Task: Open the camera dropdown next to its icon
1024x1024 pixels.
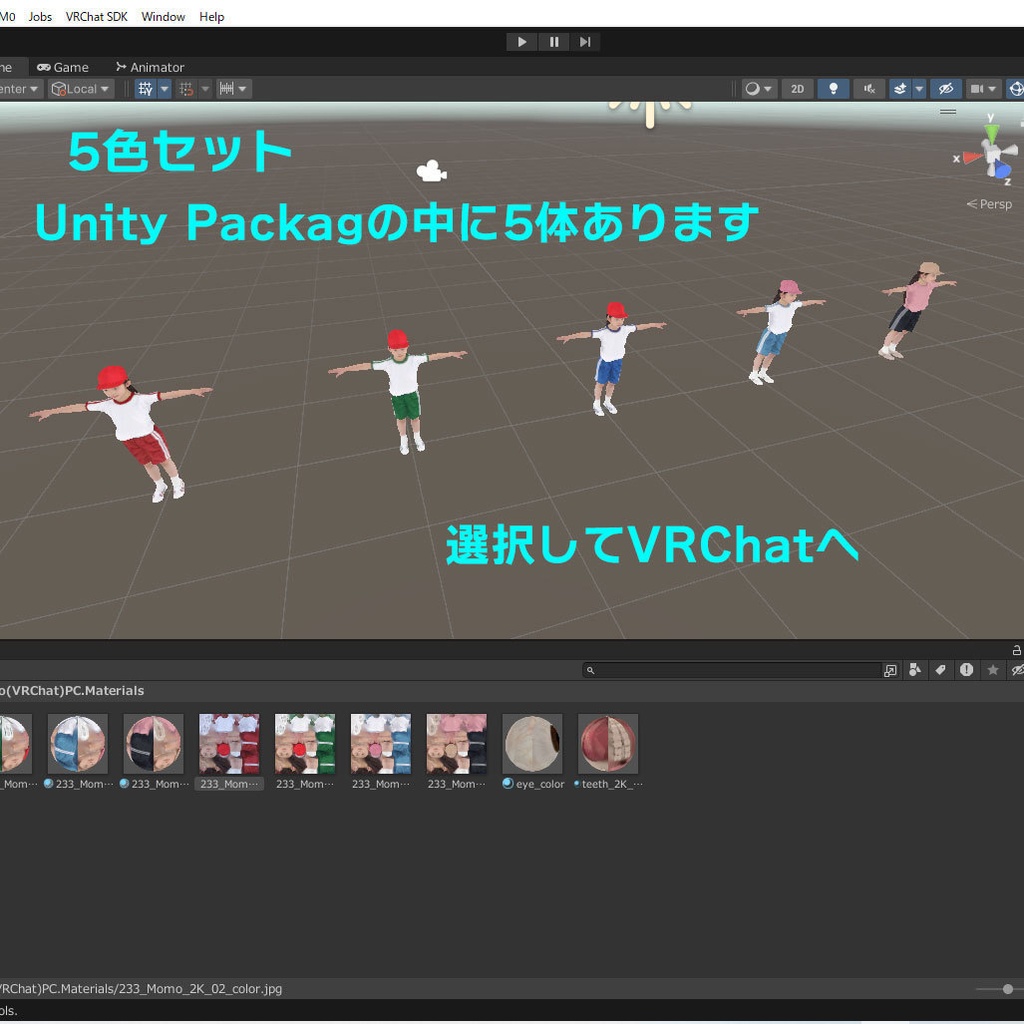Action: 990,89
